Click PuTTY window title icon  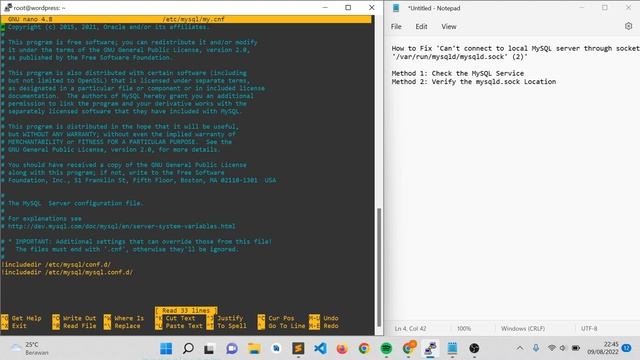(8, 7)
